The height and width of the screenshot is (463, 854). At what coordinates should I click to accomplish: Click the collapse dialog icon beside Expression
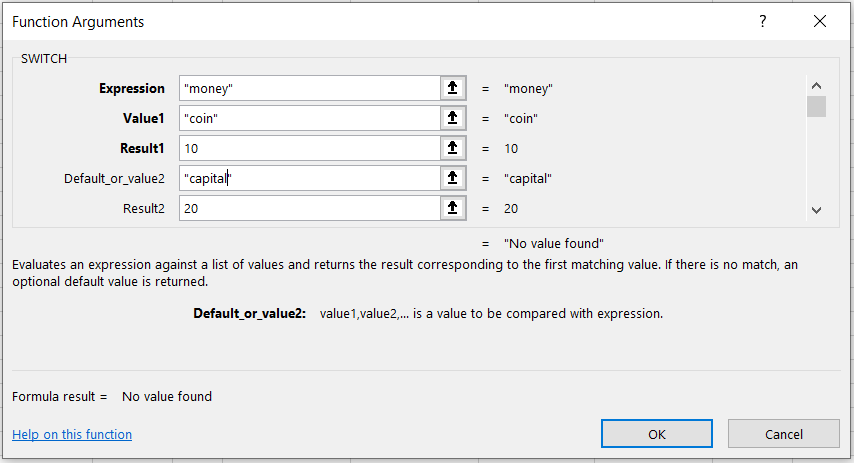(x=453, y=88)
